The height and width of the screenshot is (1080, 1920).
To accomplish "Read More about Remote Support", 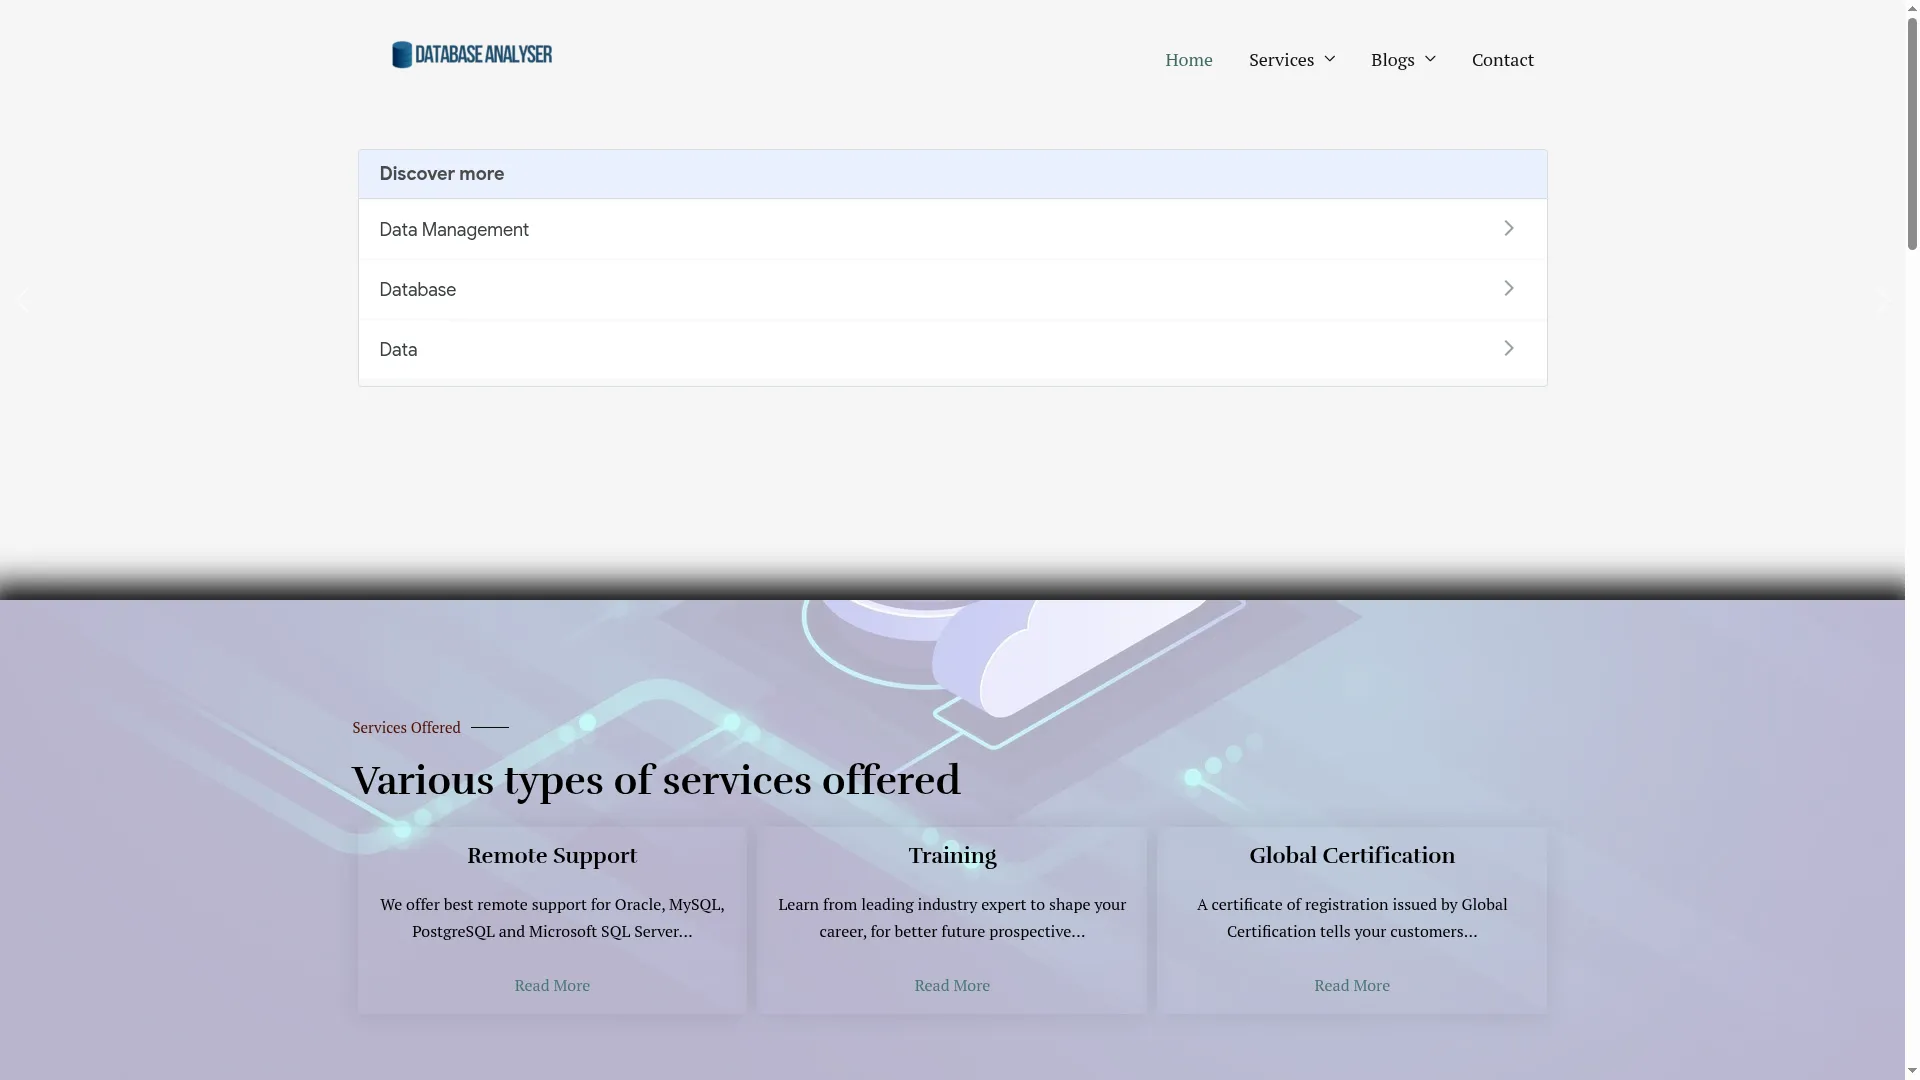I will click(552, 985).
